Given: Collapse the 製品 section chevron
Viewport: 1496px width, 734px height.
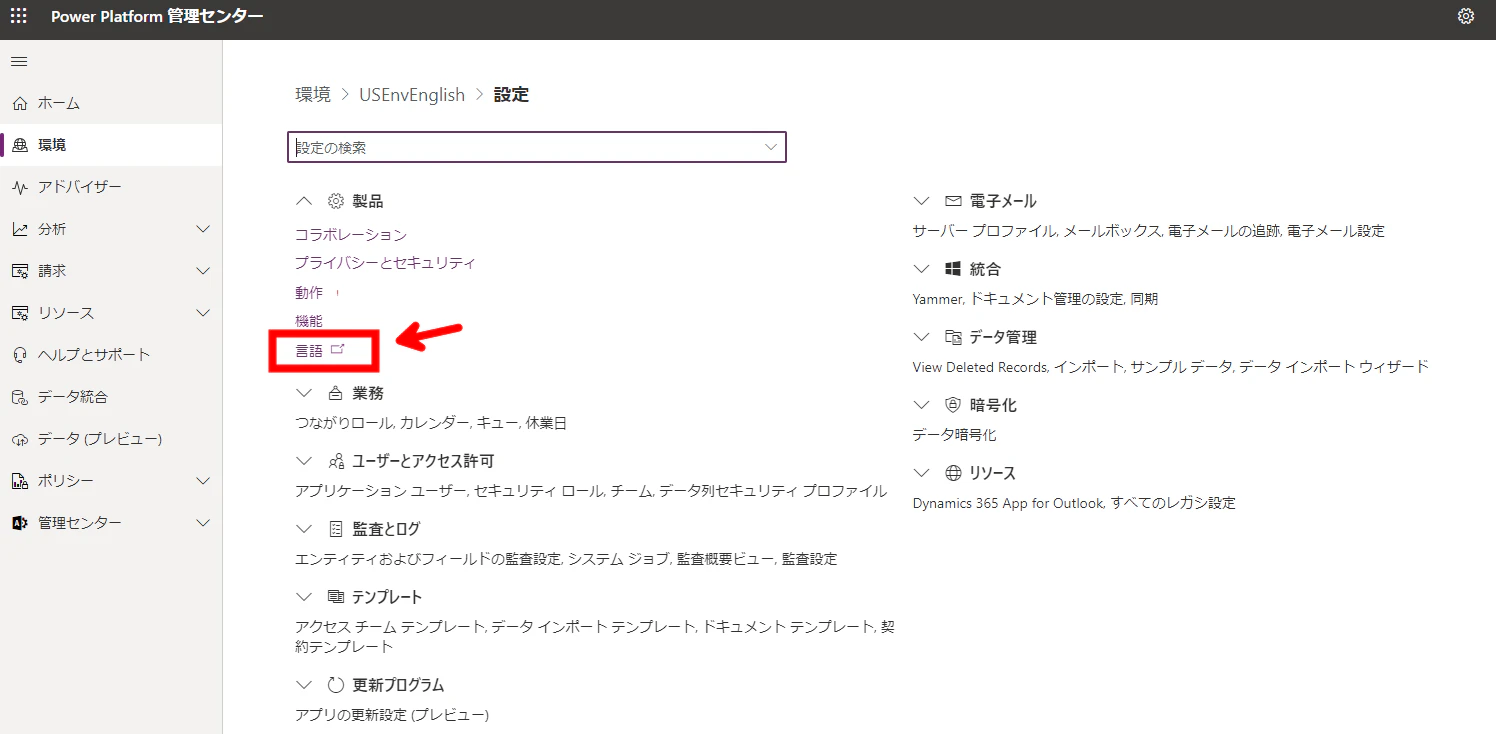Looking at the screenshot, I should [x=304, y=201].
